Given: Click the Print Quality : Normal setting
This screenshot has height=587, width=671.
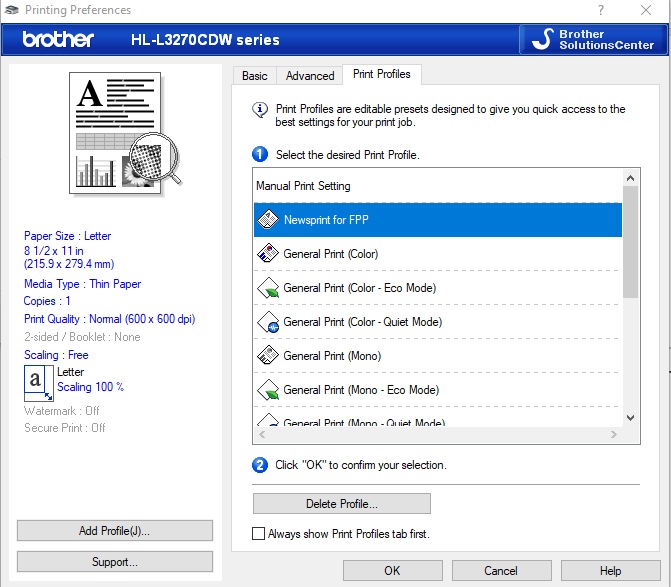Looking at the screenshot, I should [110, 319].
